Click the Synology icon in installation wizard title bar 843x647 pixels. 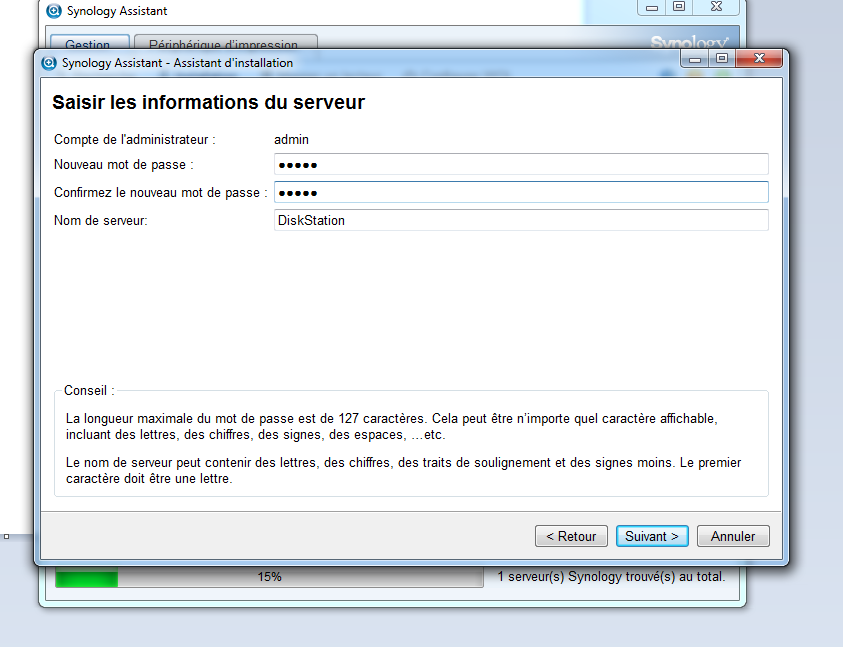click(49, 63)
